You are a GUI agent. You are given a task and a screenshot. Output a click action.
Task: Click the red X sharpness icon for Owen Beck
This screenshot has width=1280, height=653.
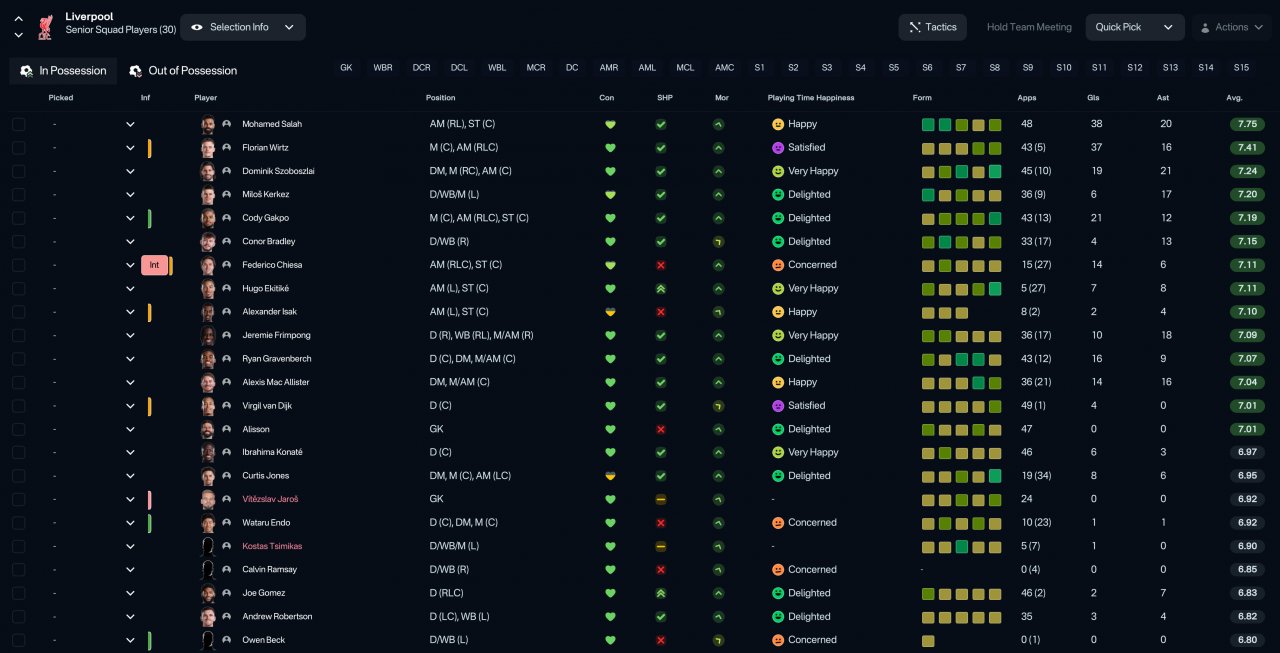click(661, 640)
